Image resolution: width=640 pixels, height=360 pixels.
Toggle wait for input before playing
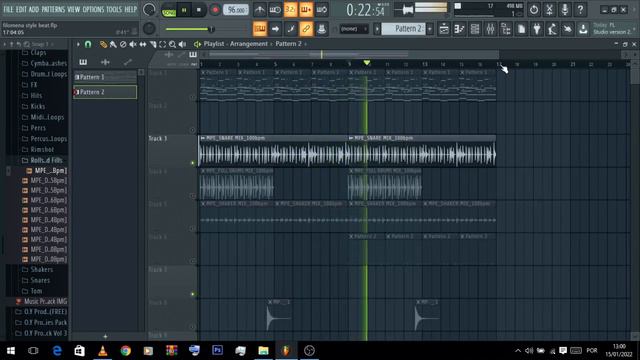[275, 9]
